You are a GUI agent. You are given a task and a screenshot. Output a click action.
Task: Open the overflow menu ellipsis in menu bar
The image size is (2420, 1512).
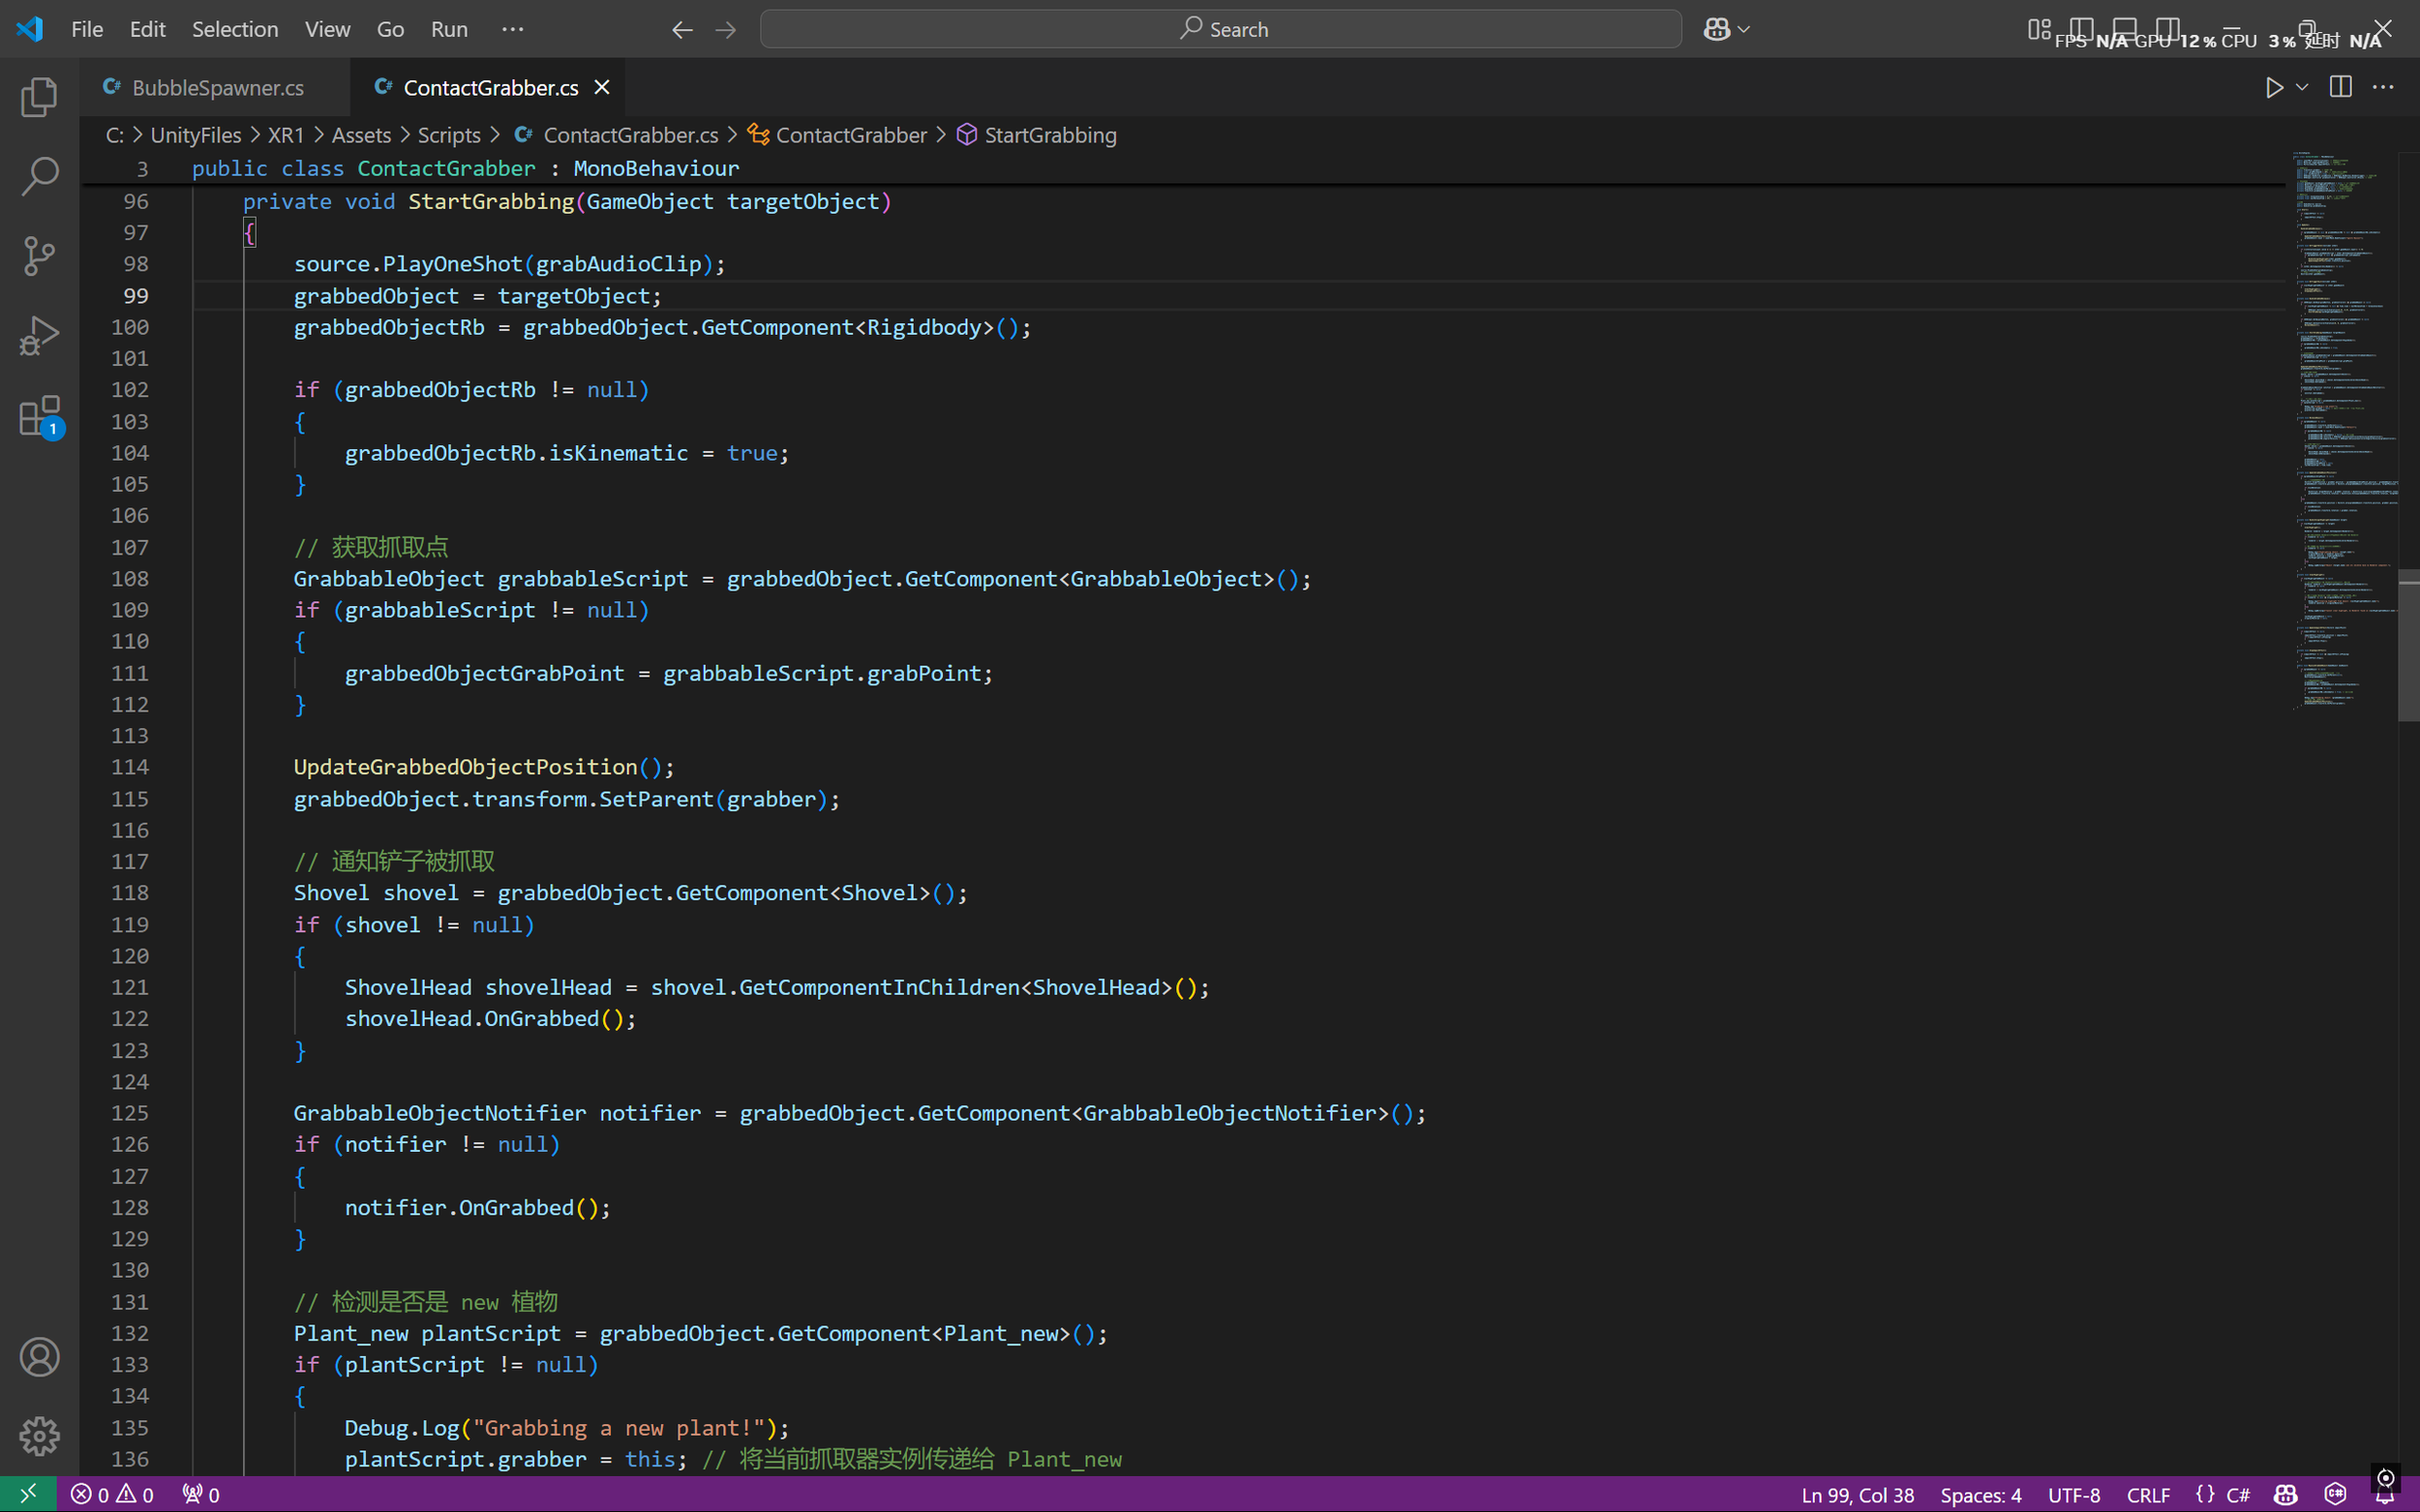[512, 29]
